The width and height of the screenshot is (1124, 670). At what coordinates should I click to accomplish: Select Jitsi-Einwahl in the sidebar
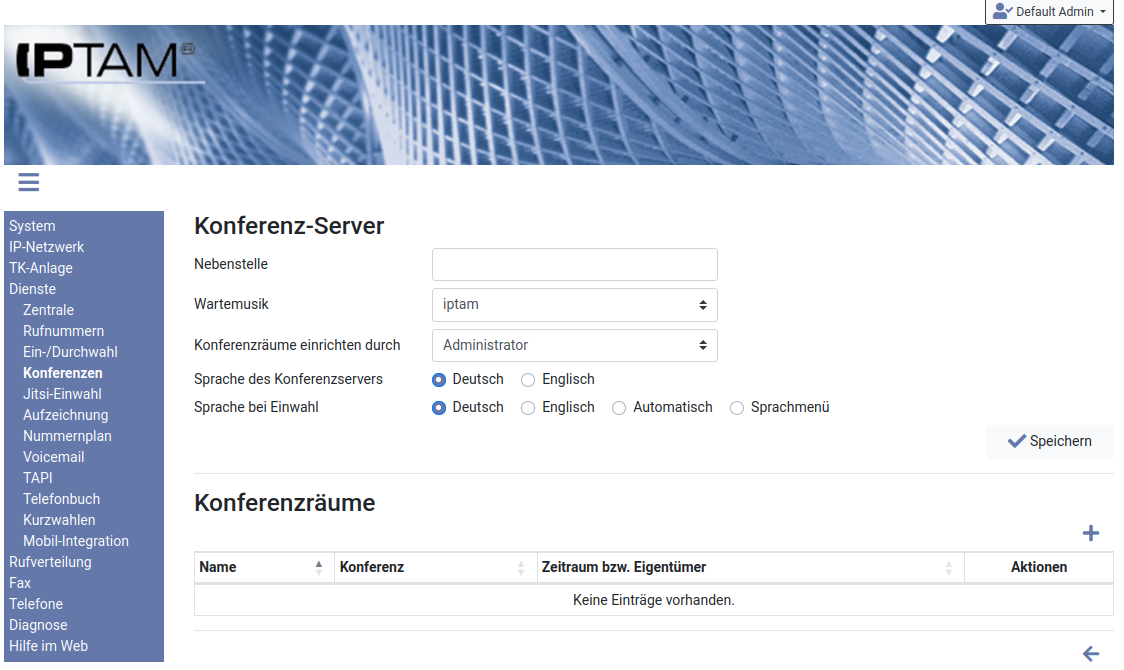pyautogui.click(x=62, y=394)
